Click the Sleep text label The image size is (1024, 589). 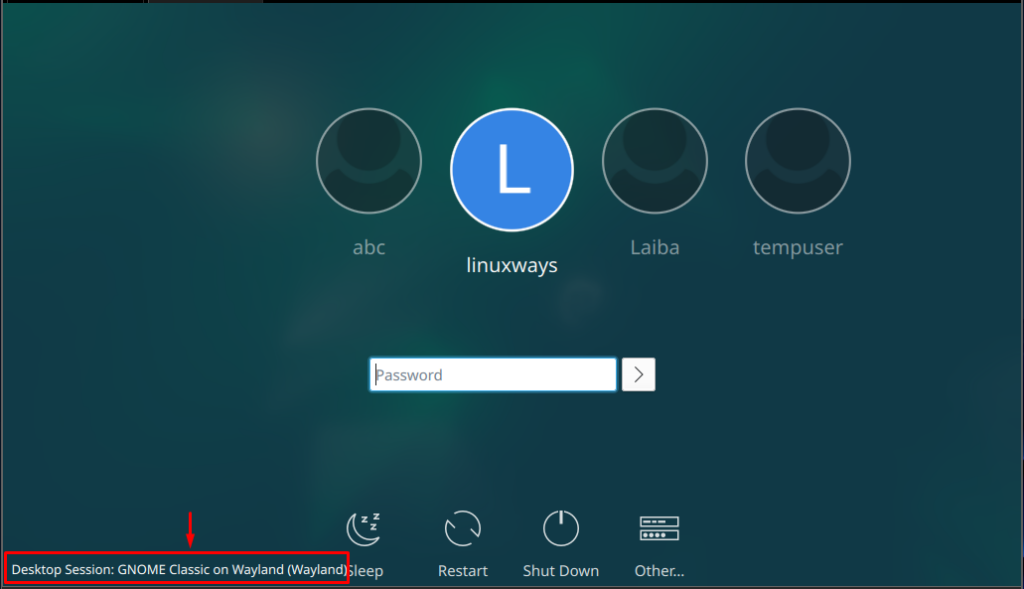[366, 570]
